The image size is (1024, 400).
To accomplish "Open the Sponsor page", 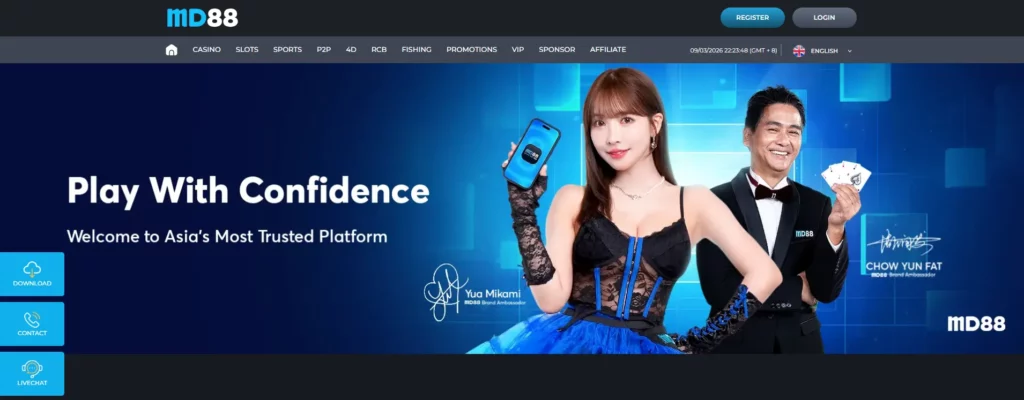I will [557, 50].
